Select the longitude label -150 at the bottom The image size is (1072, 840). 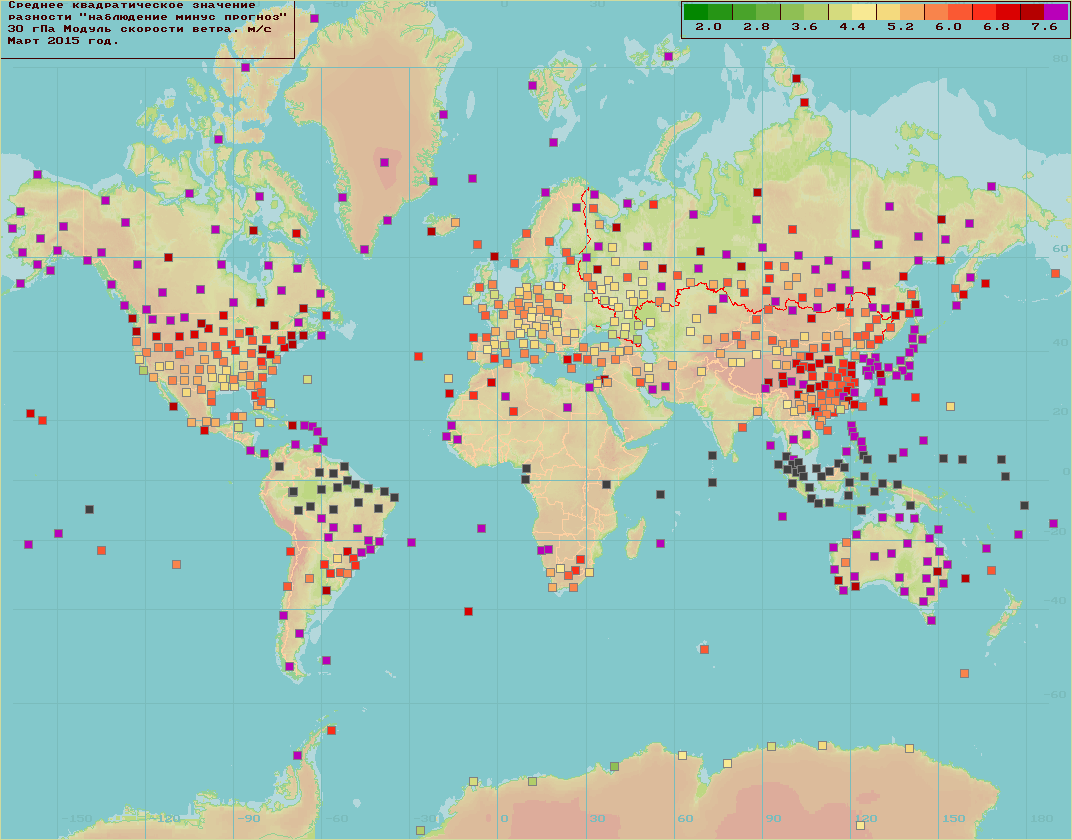tap(77, 818)
